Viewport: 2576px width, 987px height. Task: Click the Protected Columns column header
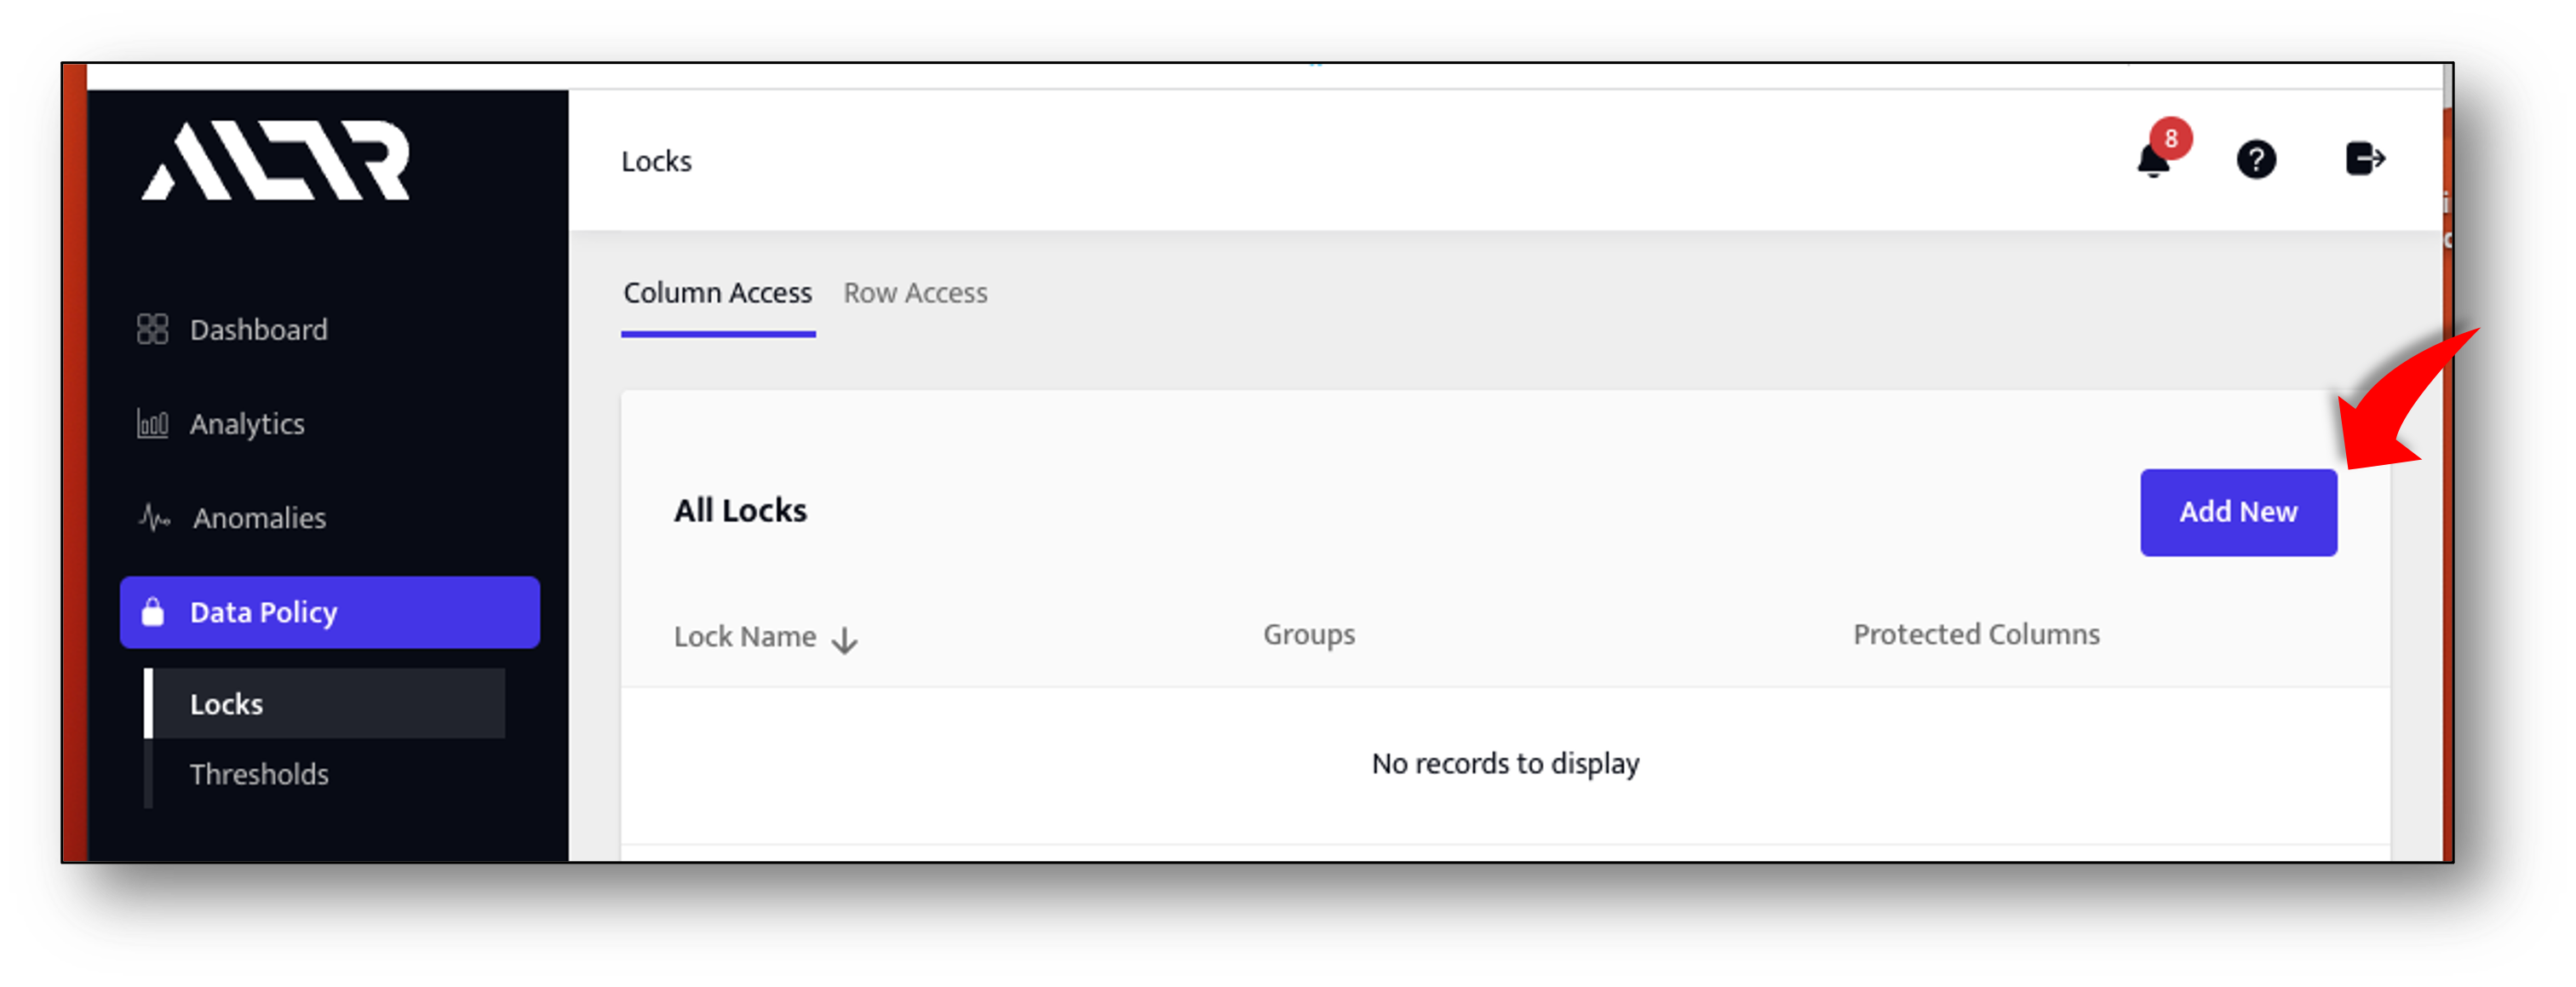[1975, 635]
